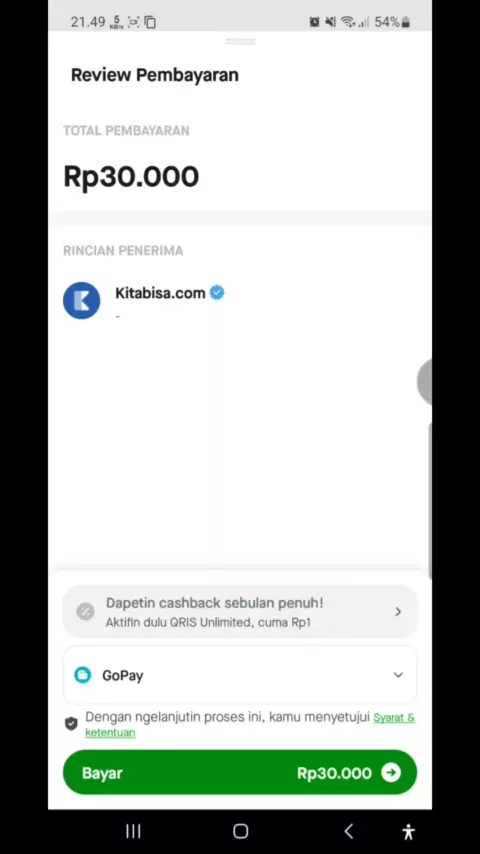Viewport: 480px width, 854px height.
Task: Tap the Kitabisa.com recipient name
Action: tap(160, 293)
